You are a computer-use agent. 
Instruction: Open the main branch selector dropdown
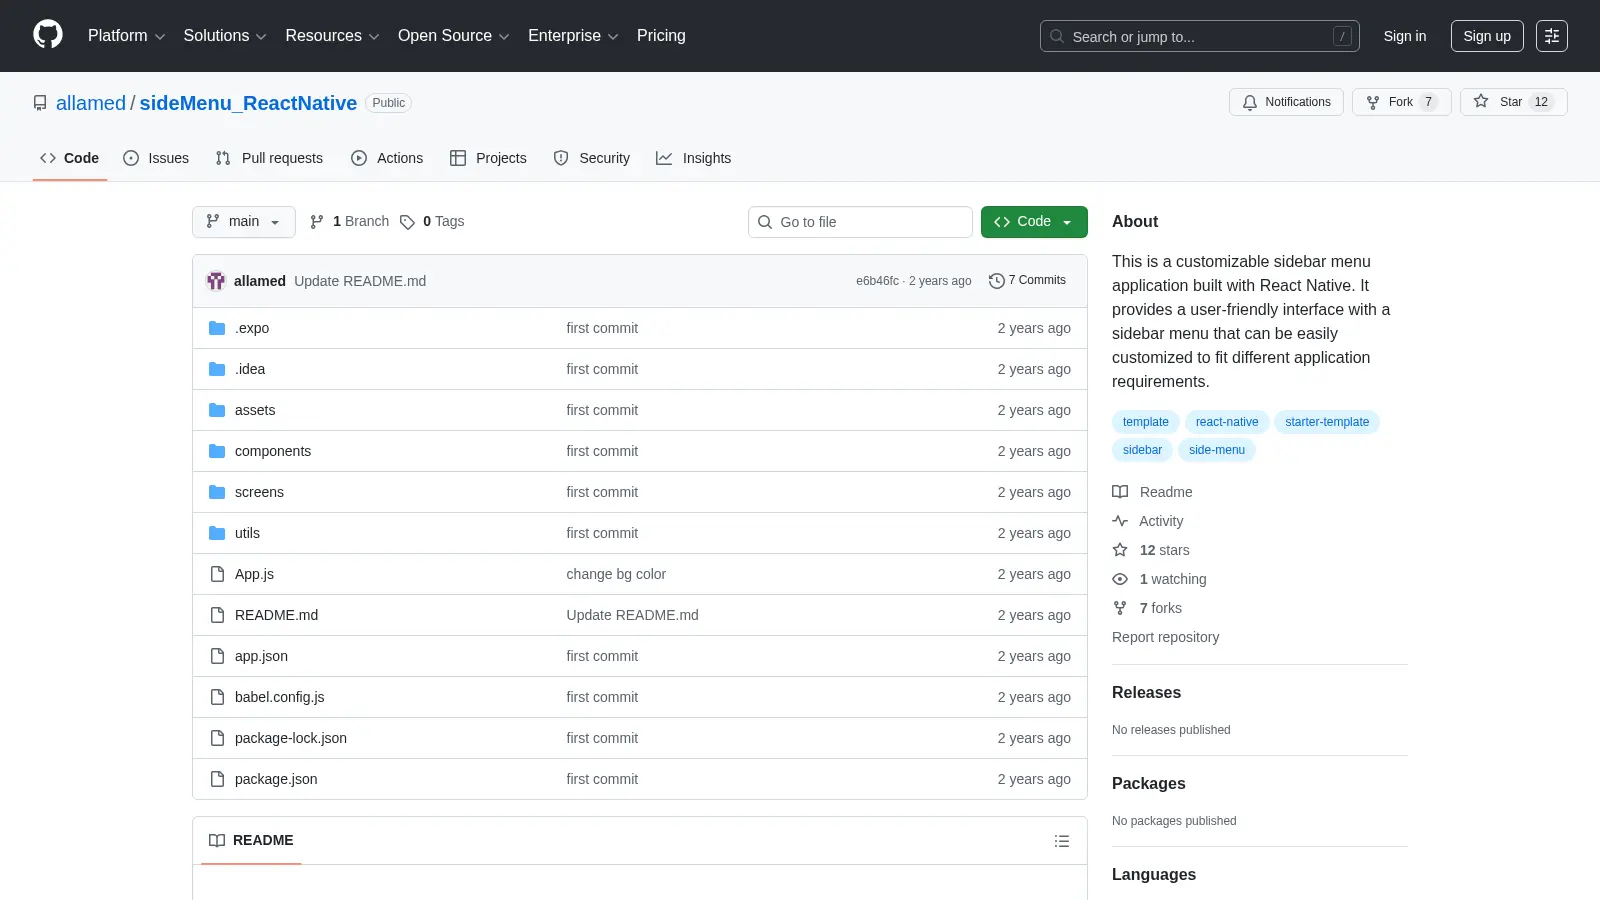coord(244,222)
